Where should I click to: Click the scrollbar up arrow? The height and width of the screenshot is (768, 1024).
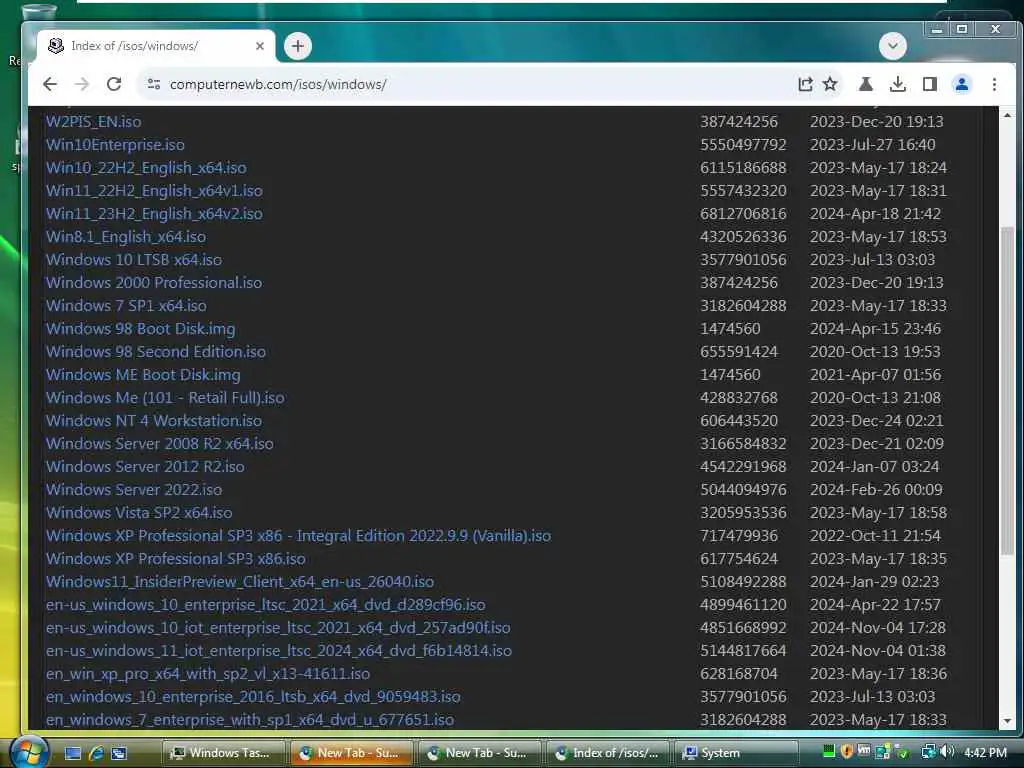click(1007, 115)
